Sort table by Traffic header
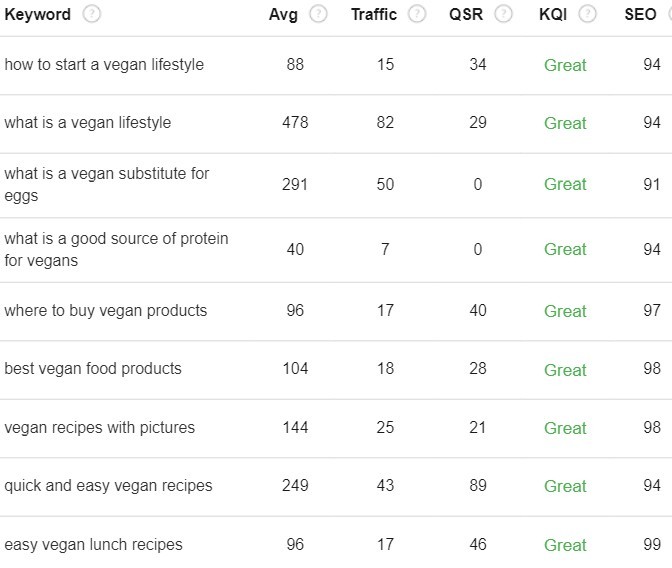 point(374,15)
